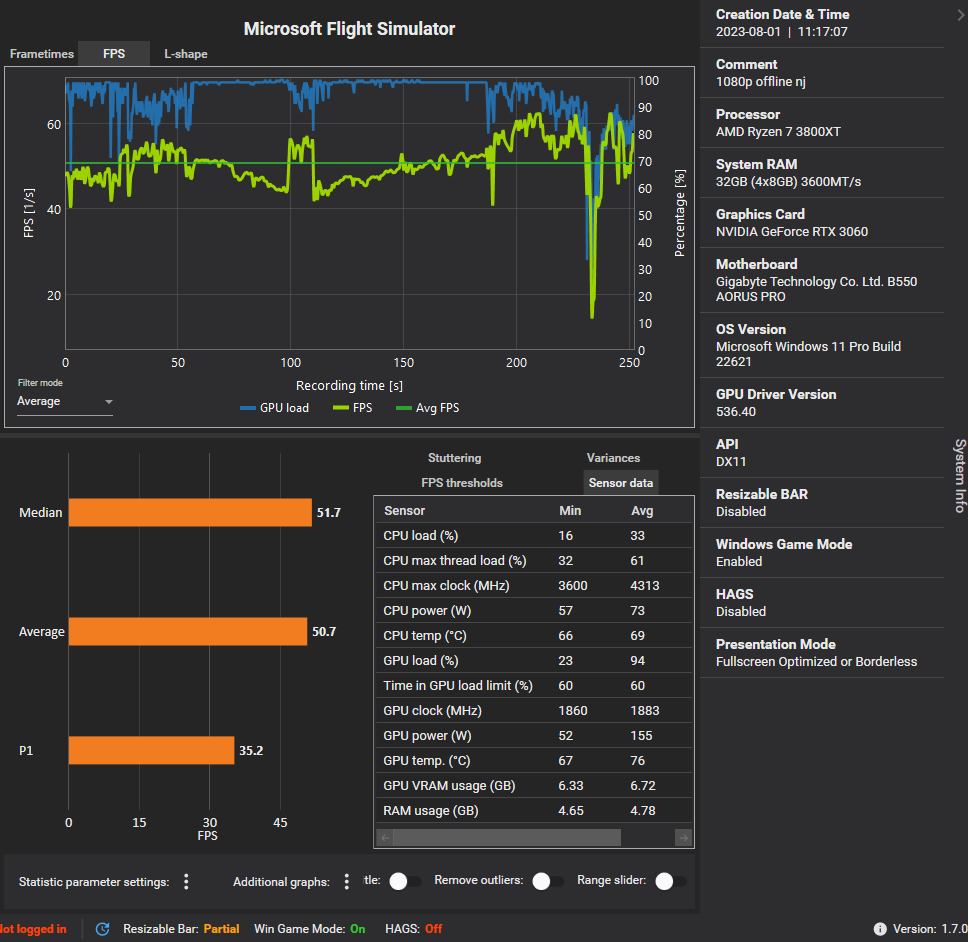The image size is (968, 942).
Task: Click the 'Version: 1.7.0' text
Action: 930,928
